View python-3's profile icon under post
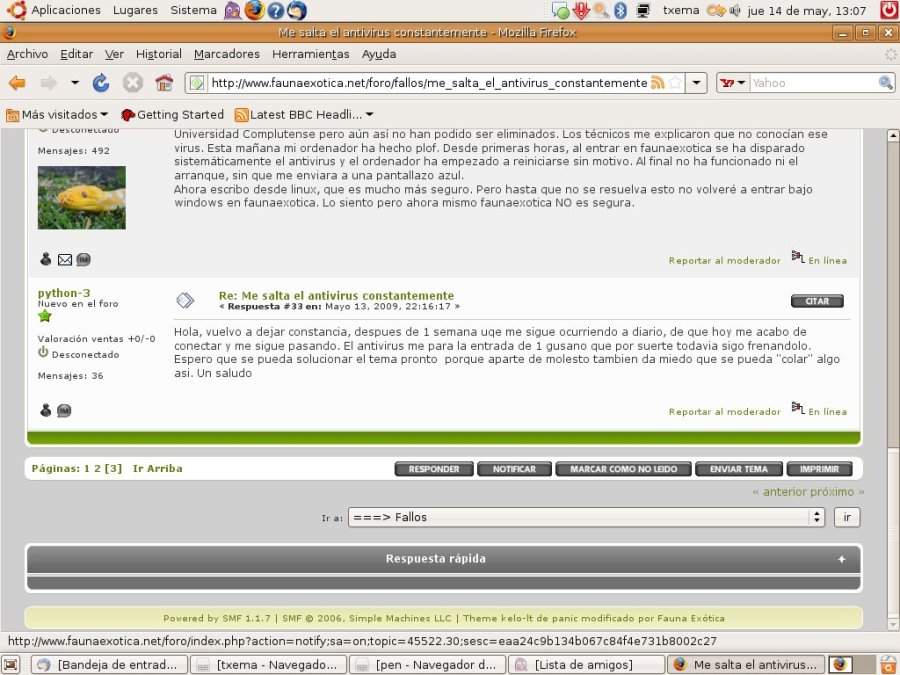 tap(45, 410)
